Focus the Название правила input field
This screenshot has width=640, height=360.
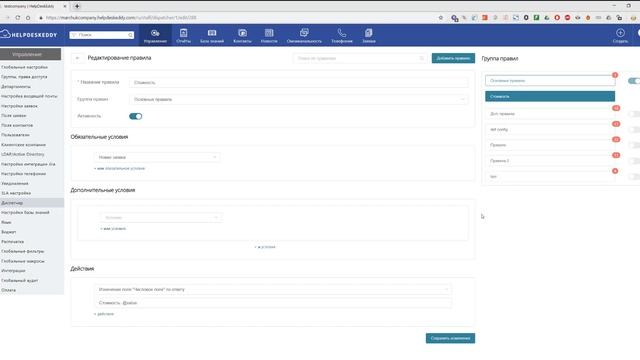(299, 82)
